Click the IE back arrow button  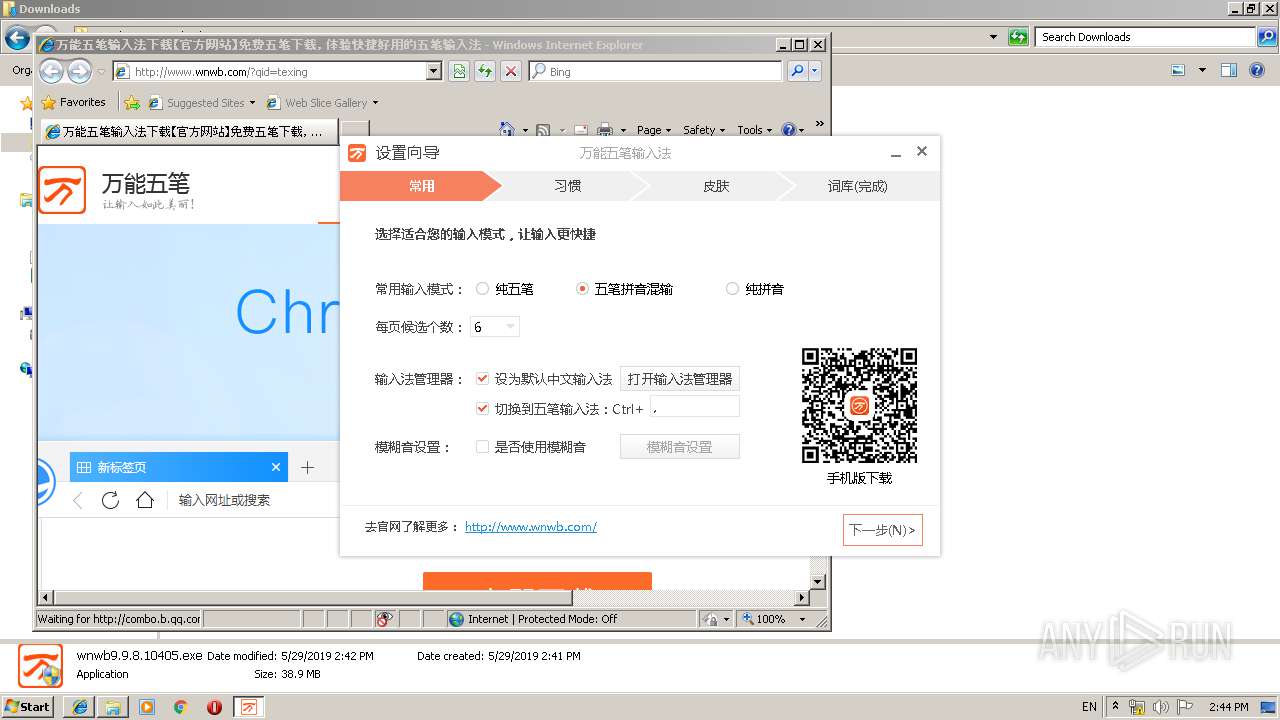(51, 71)
